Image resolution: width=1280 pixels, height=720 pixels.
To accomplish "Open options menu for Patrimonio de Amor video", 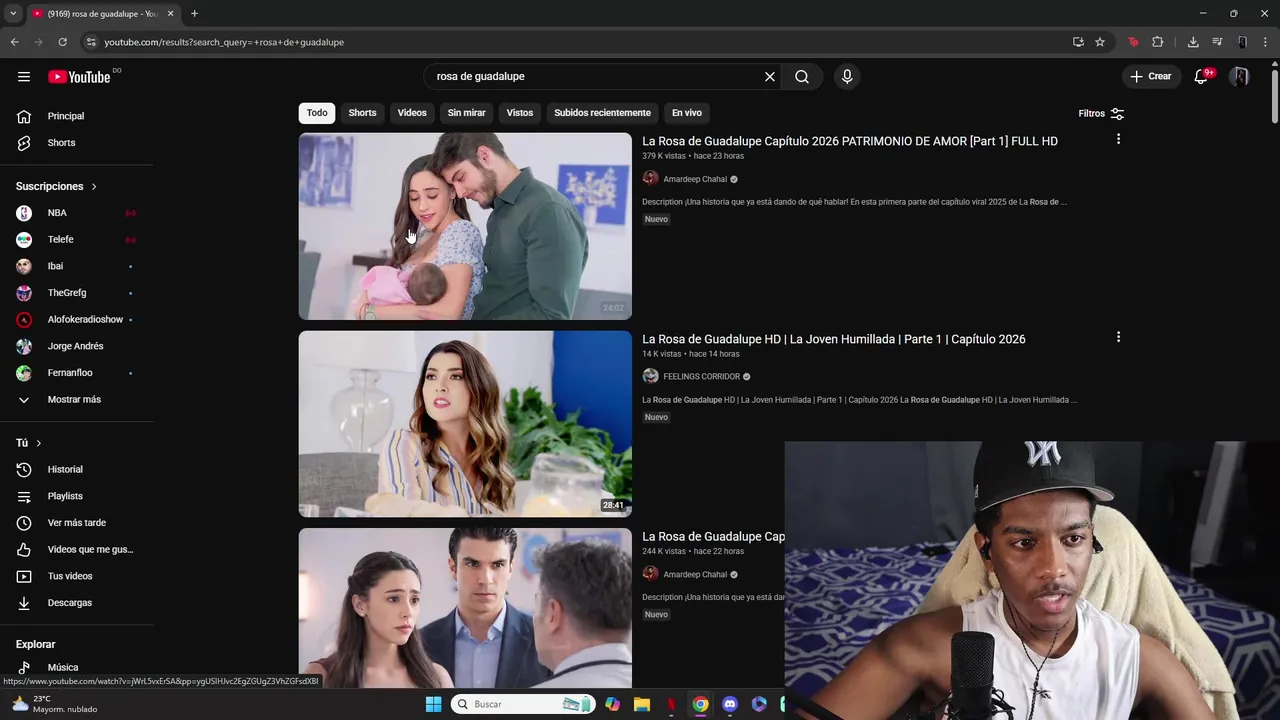I will tap(1118, 139).
